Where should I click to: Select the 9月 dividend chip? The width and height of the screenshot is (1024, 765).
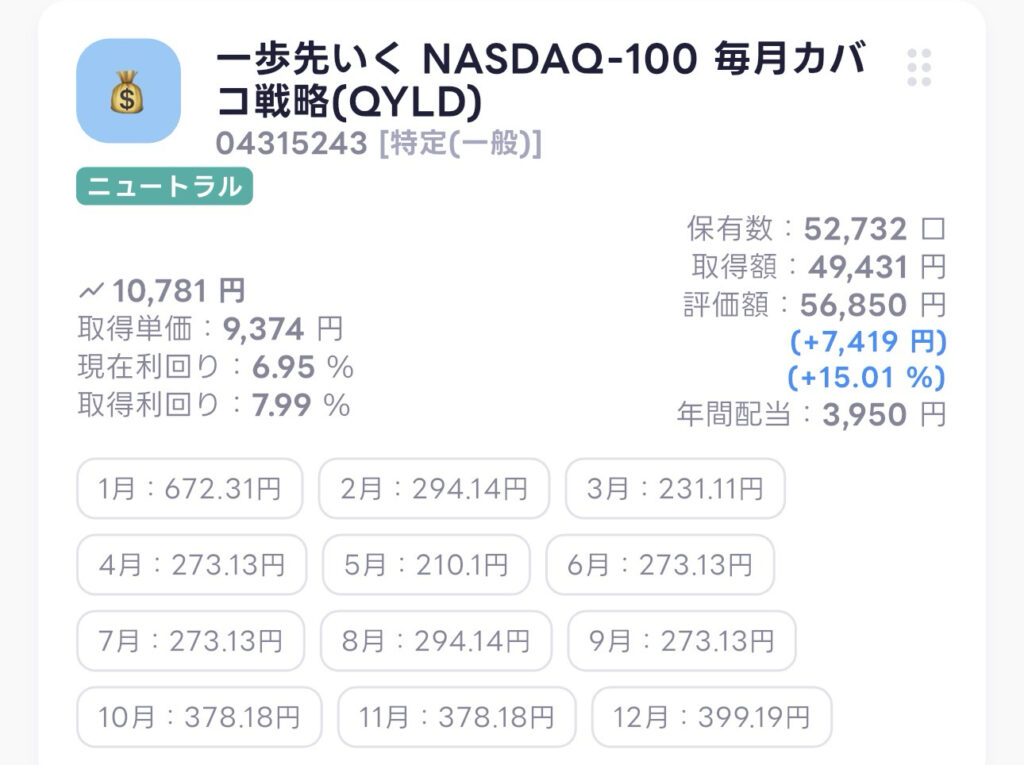pos(682,641)
